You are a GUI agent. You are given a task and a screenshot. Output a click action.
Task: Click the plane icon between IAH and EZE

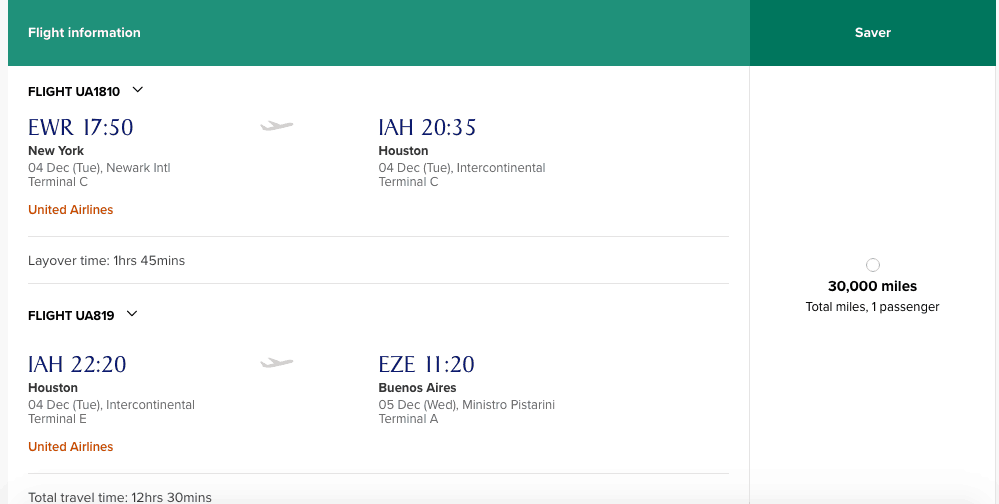(x=277, y=363)
